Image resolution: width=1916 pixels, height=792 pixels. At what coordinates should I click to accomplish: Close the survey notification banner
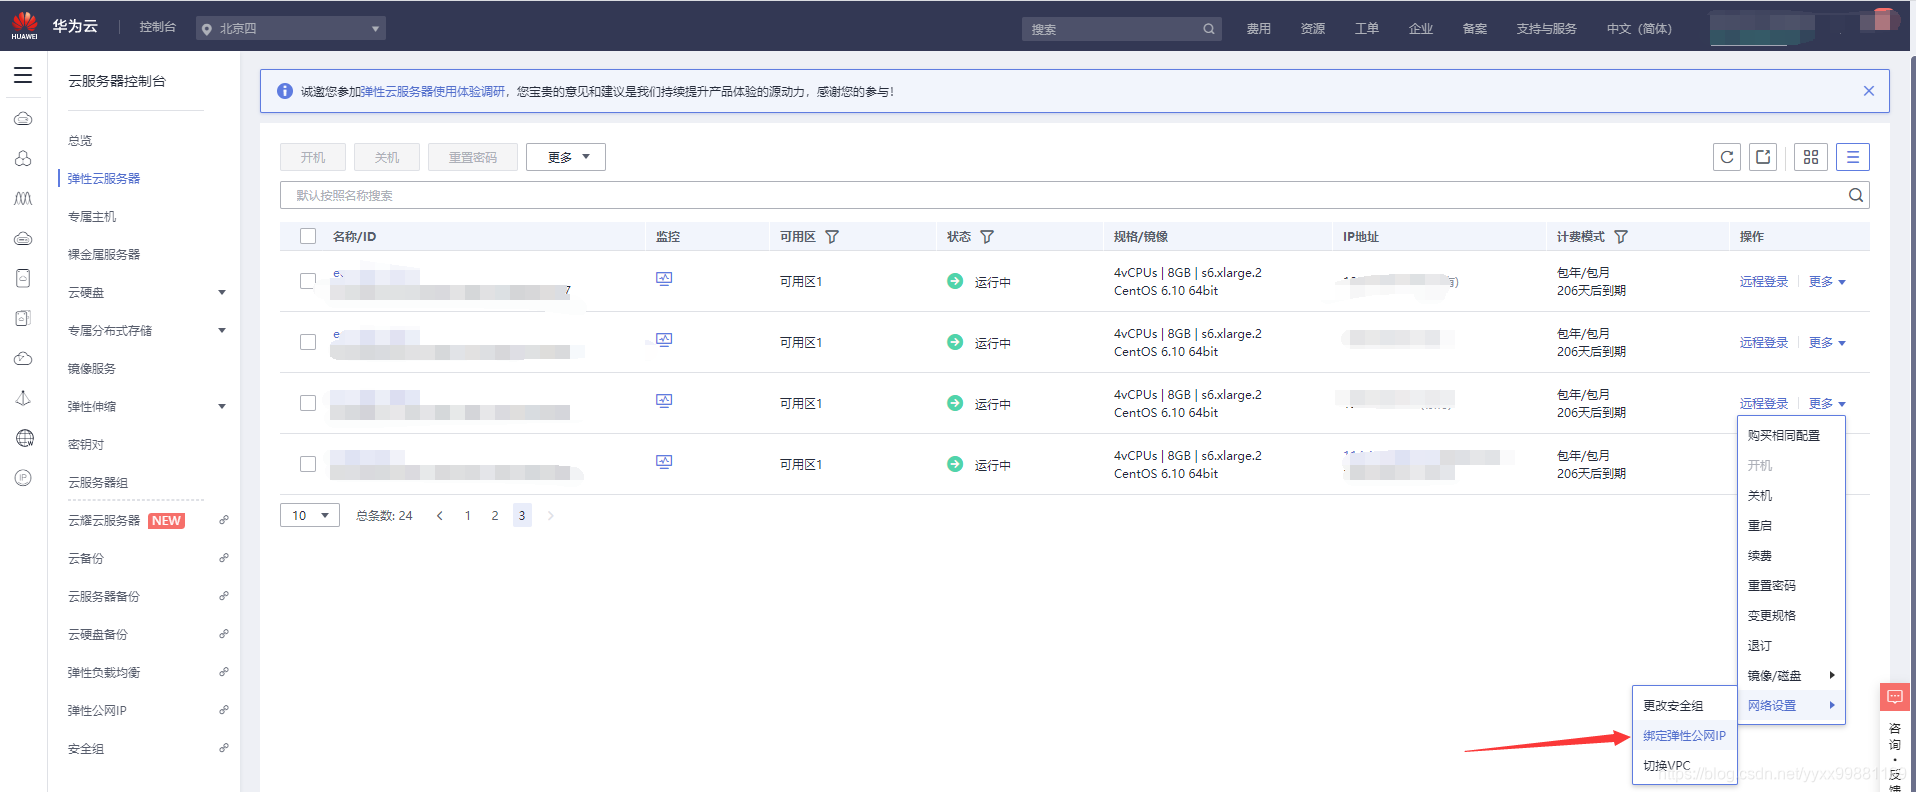click(1869, 91)
